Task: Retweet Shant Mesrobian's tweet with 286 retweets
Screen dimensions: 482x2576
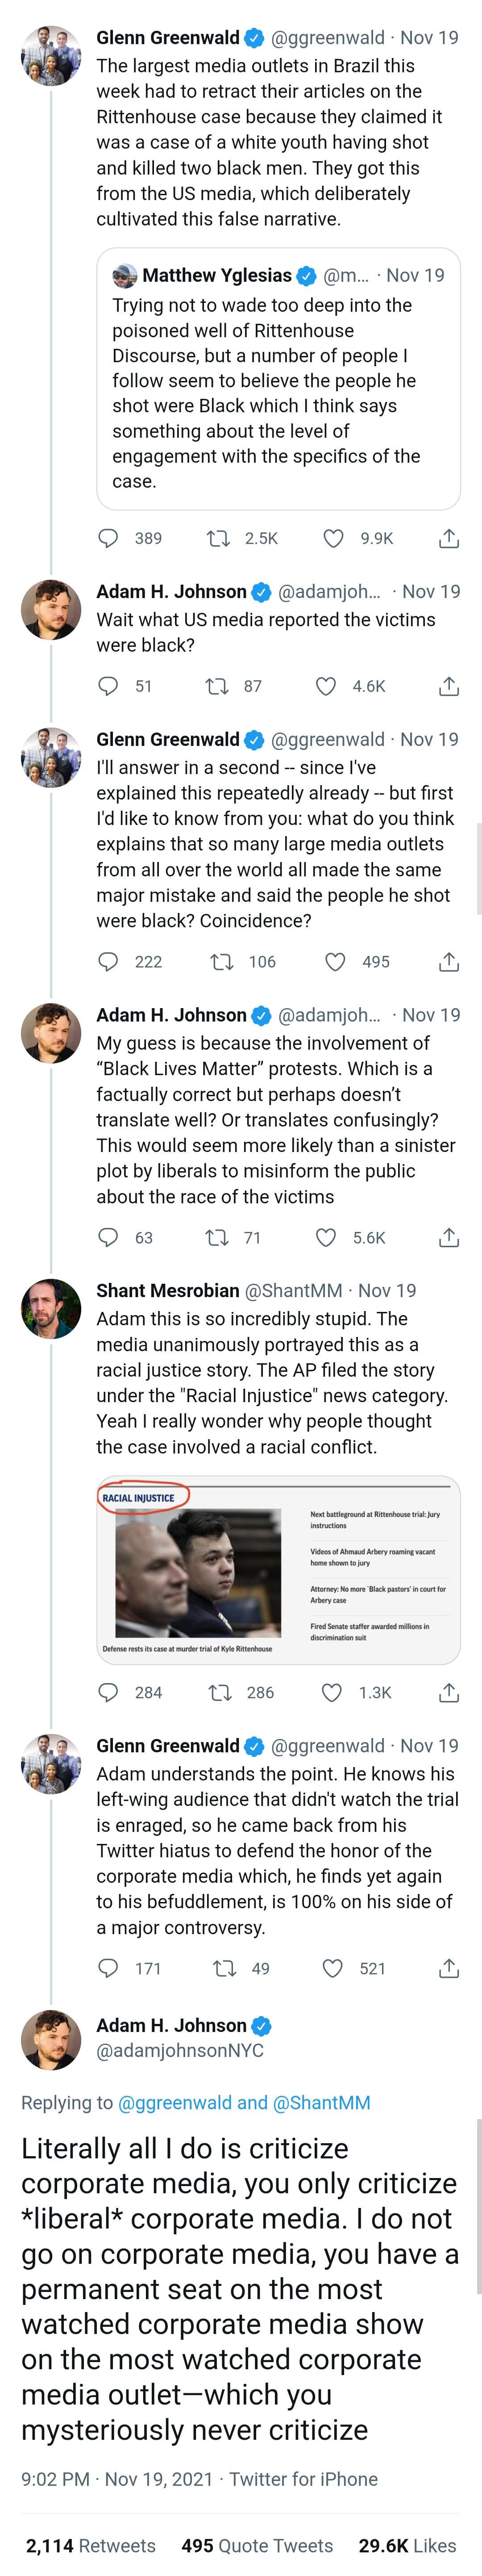Action: coord(218,1692)
